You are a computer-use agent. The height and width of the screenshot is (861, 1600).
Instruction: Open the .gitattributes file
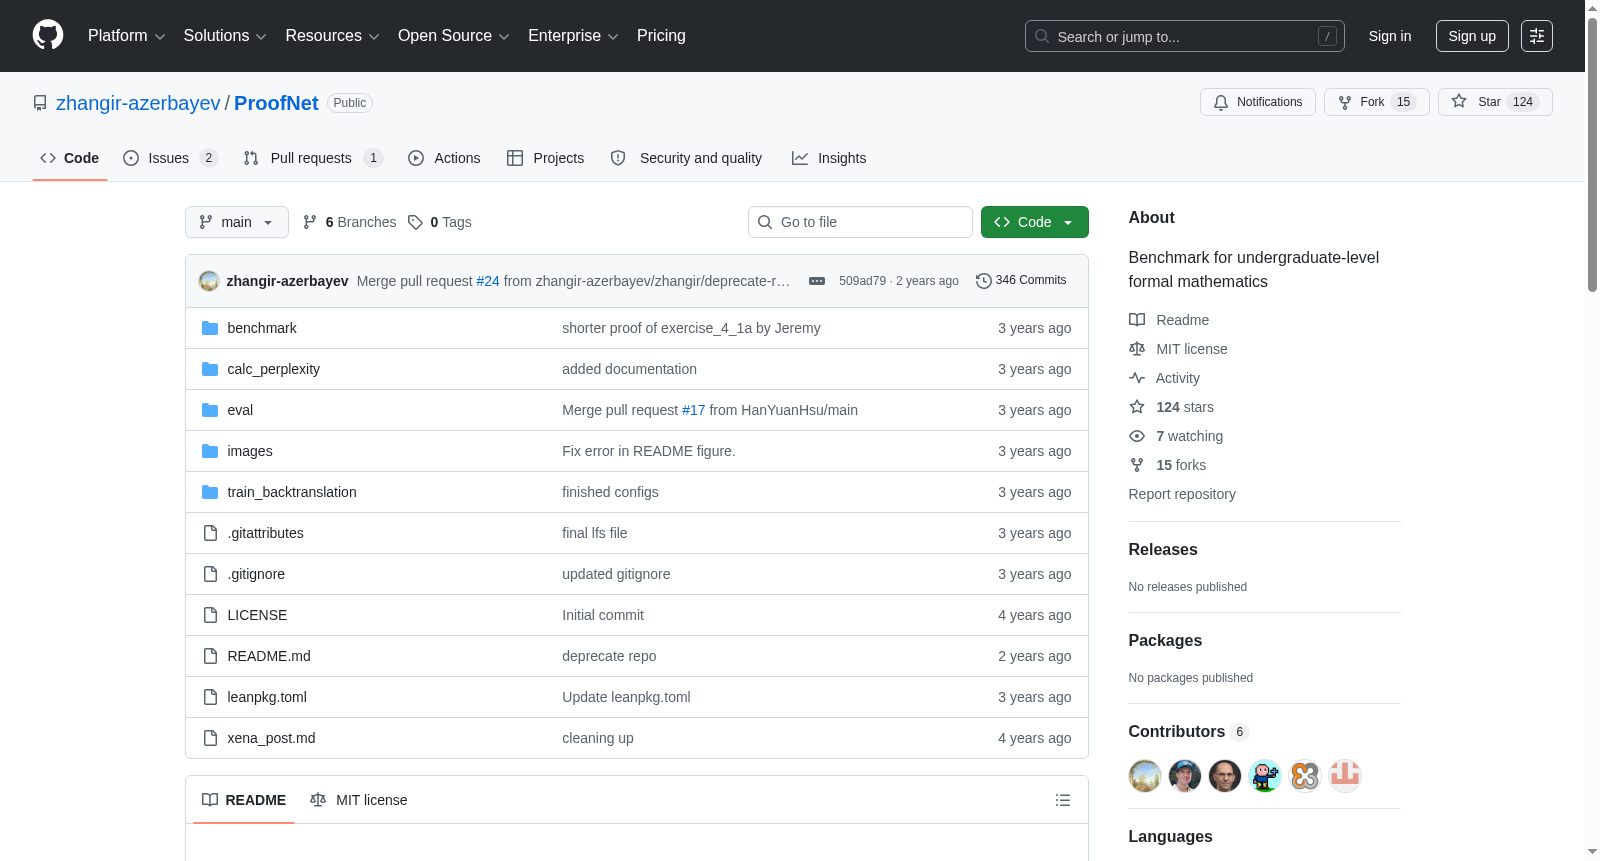(265, 533)
